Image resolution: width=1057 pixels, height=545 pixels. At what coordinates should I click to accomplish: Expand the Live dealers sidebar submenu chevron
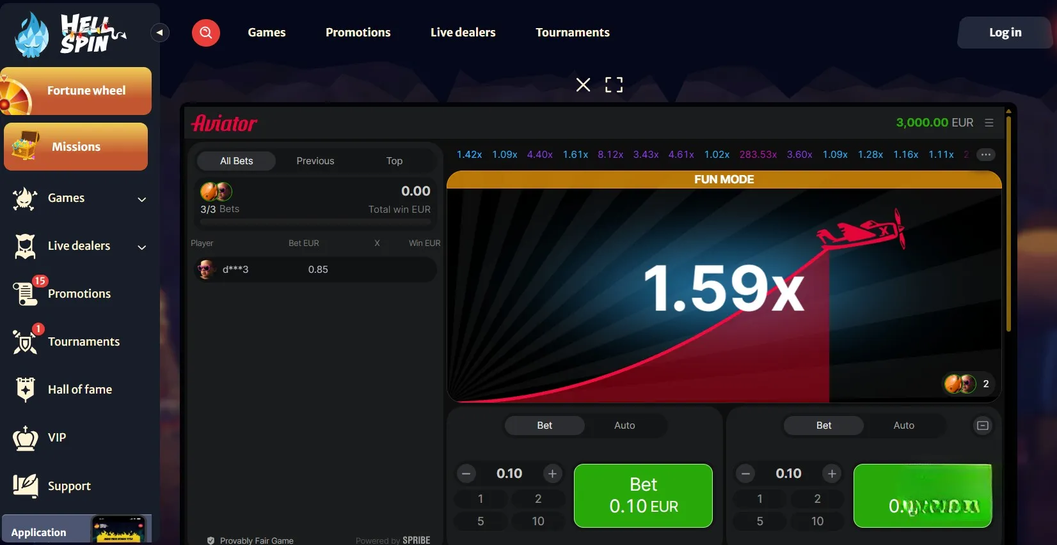coord(142,248)
